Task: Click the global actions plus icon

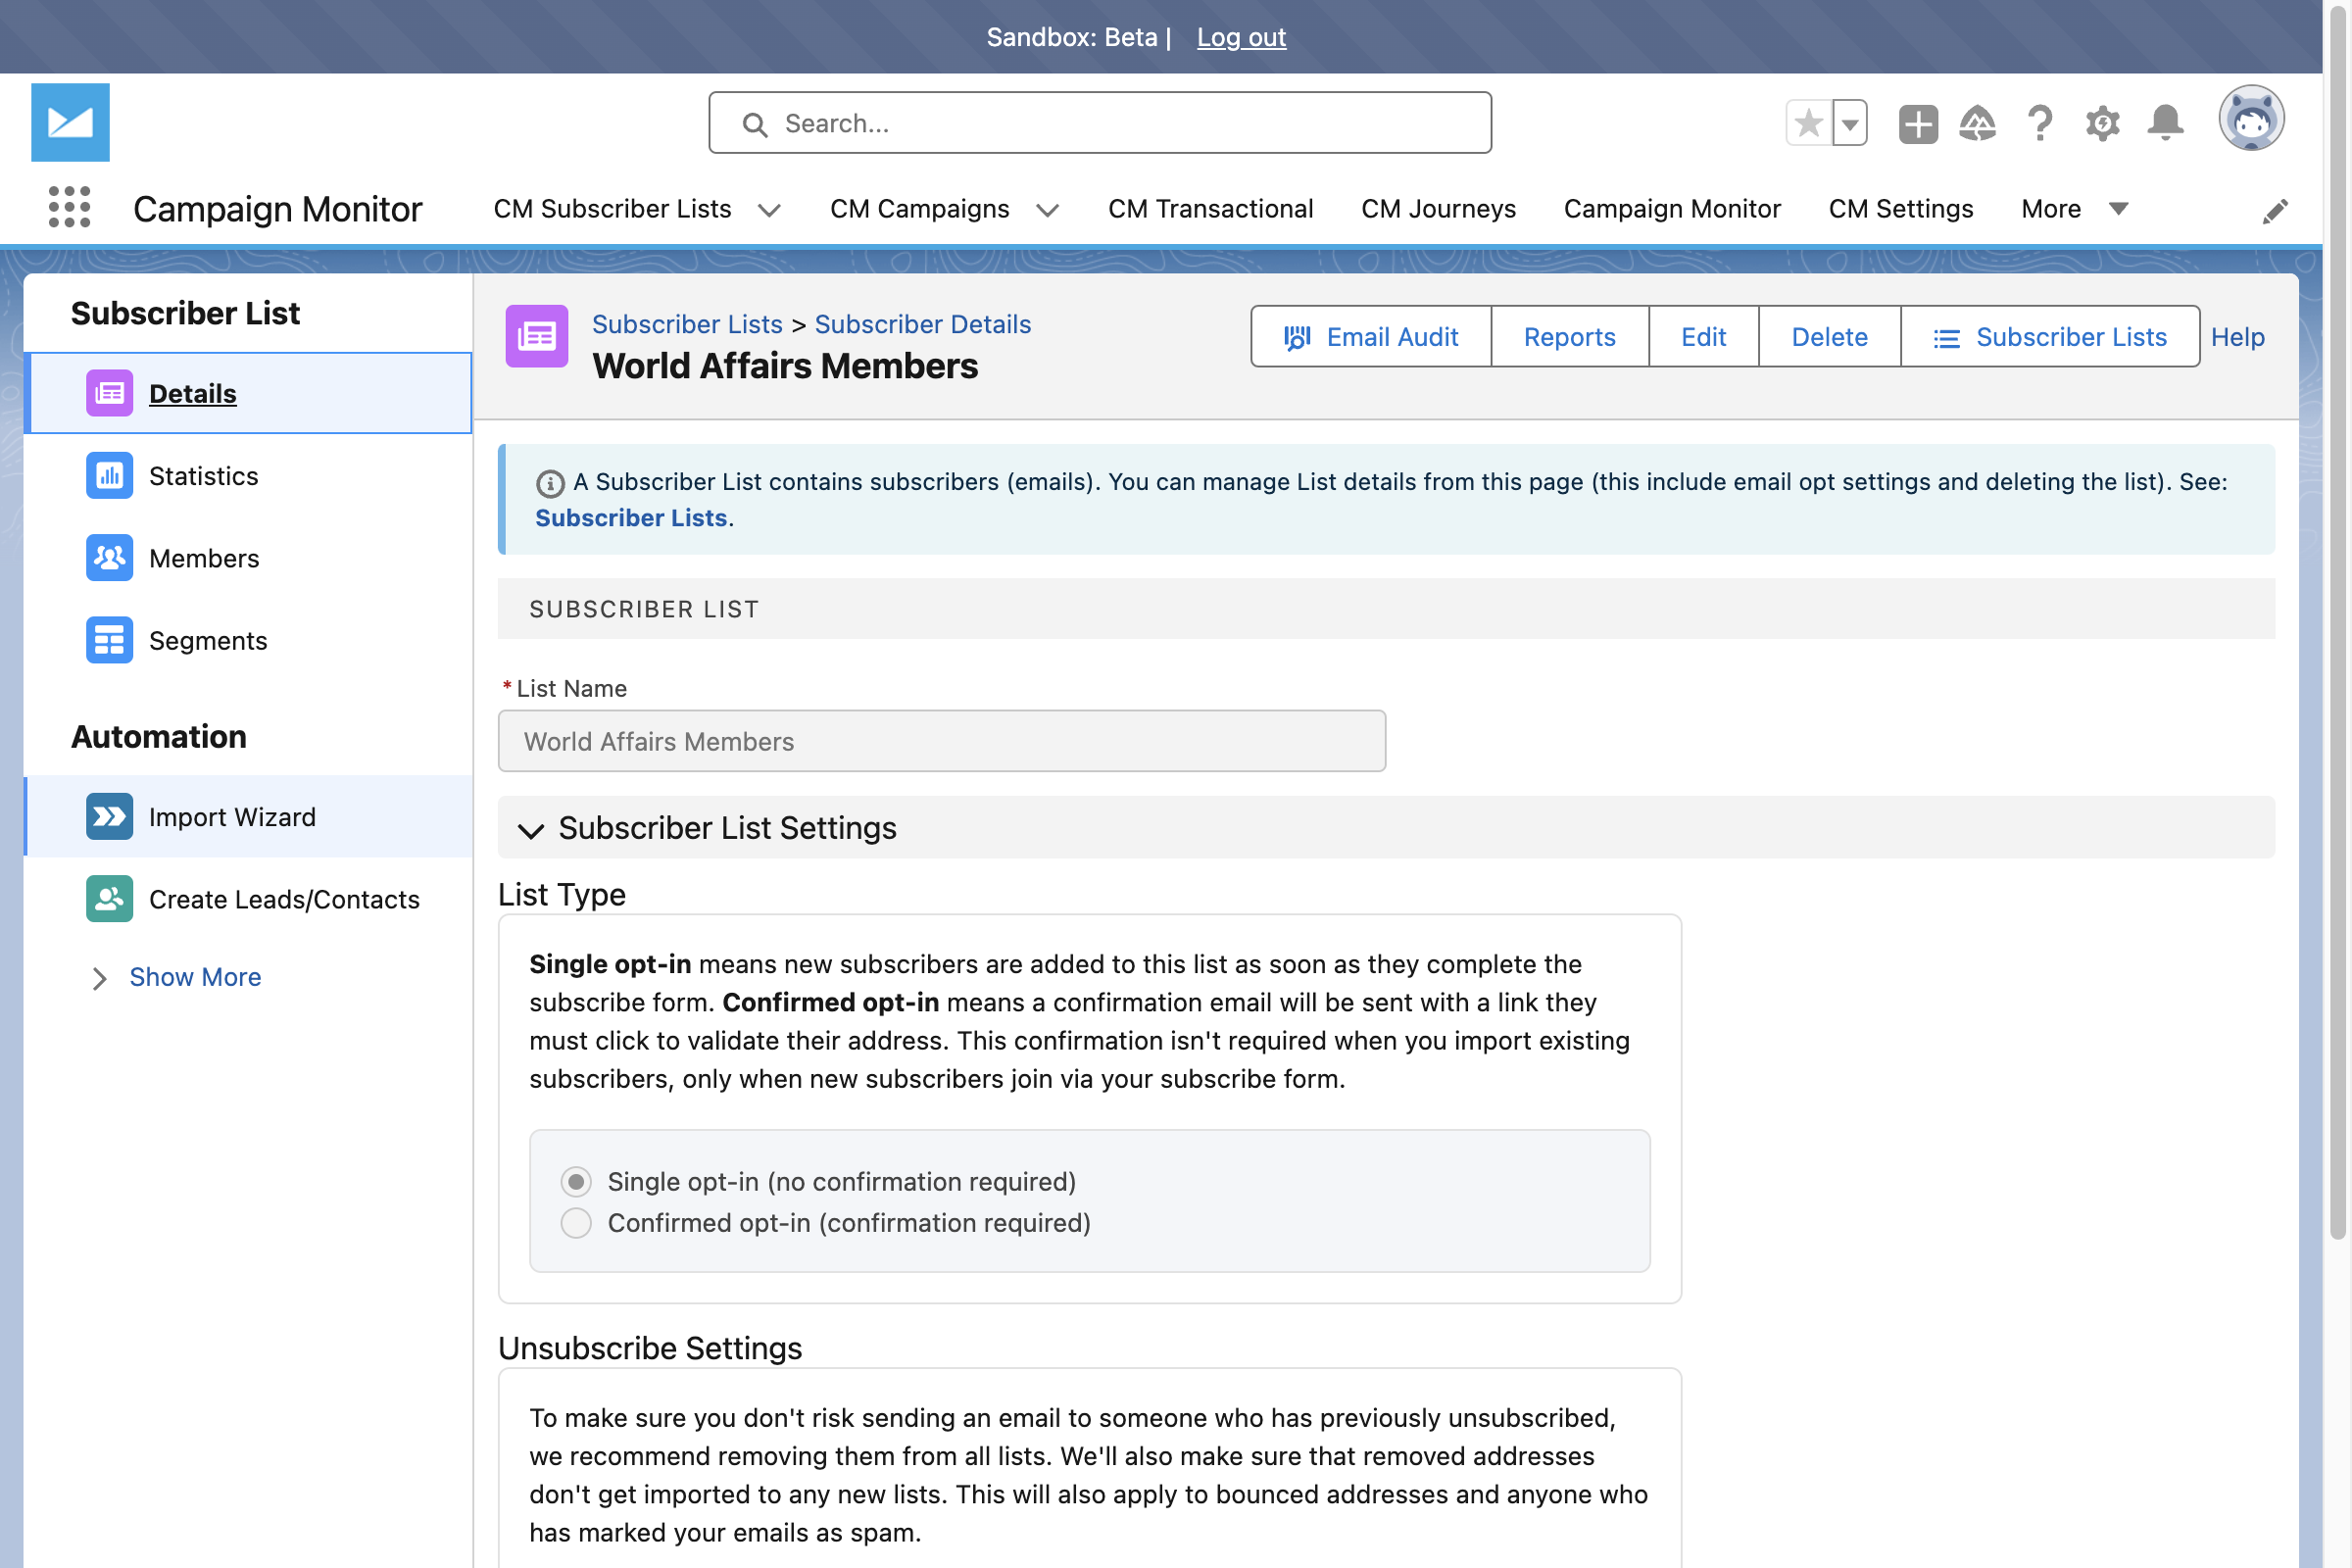Action: [x=1918, y=124]
